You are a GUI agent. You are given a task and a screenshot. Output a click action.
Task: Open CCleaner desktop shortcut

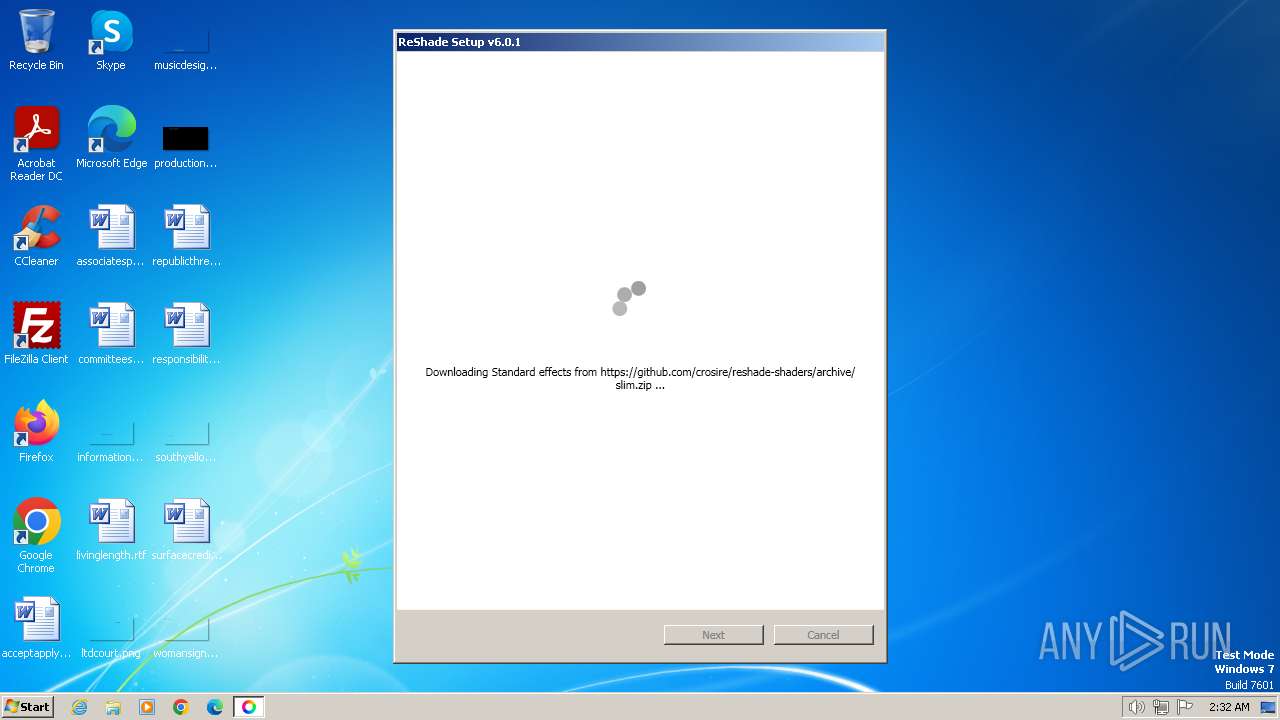point(36,236)
